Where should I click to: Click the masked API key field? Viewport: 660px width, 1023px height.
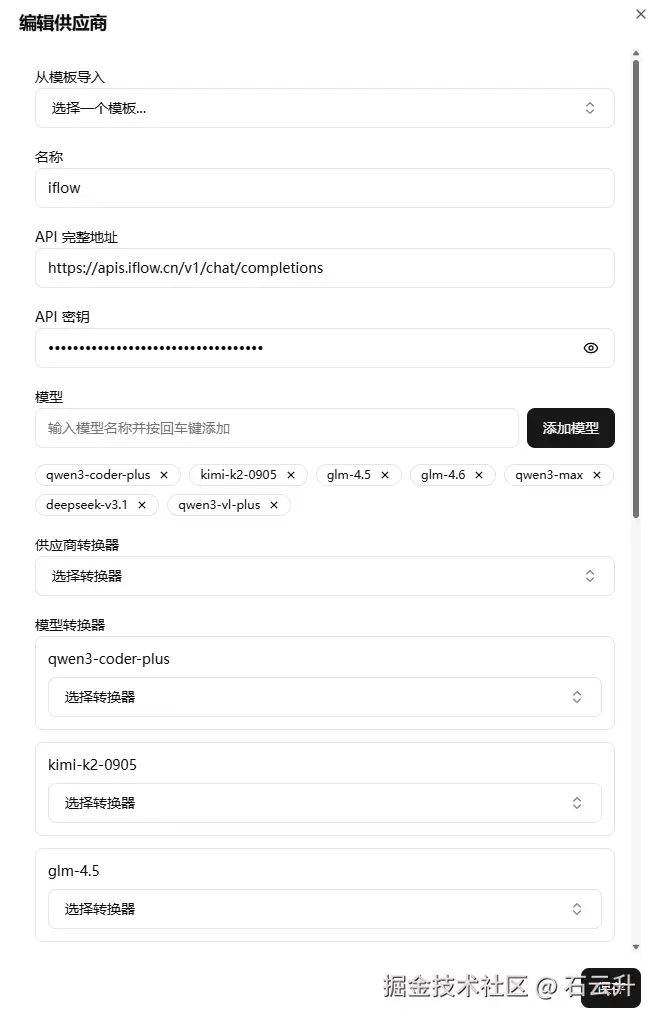(325, 348)
